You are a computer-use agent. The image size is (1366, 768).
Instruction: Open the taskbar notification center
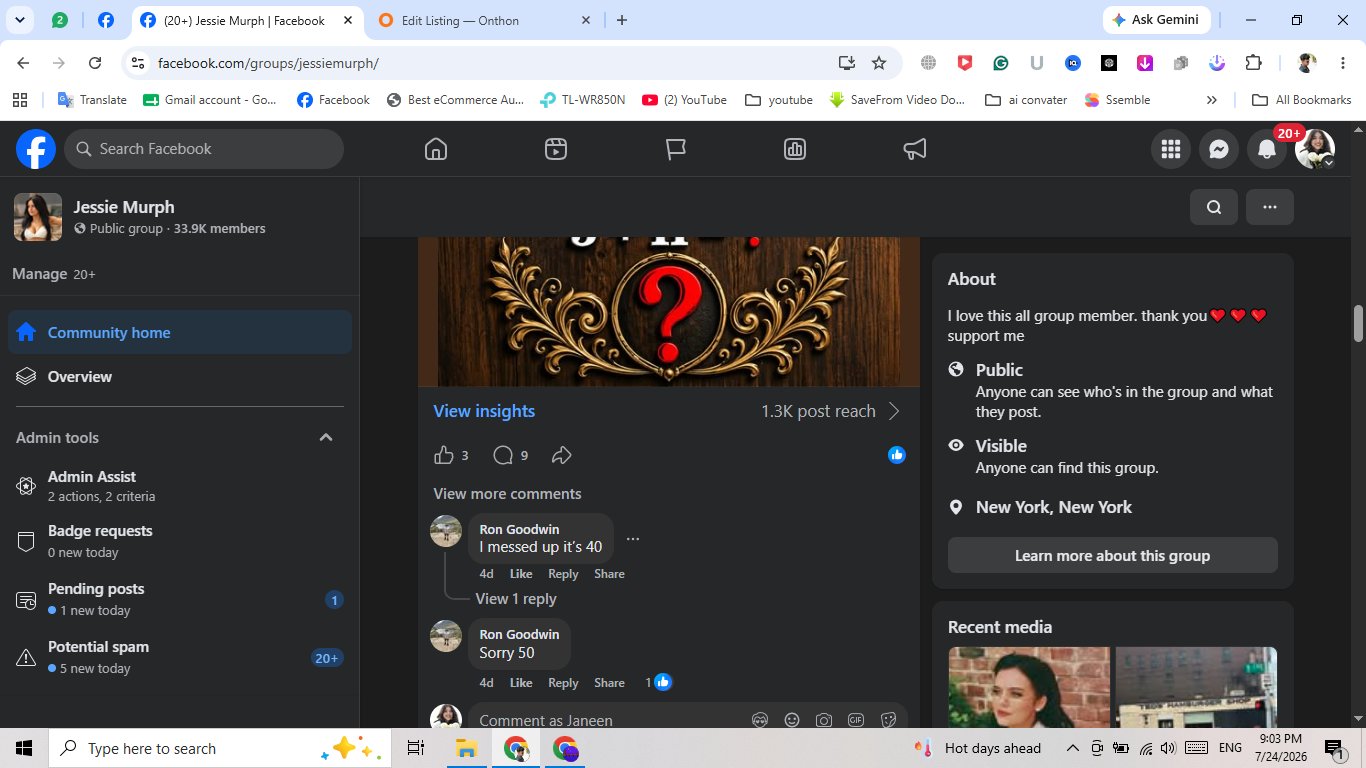[1335, 748]
